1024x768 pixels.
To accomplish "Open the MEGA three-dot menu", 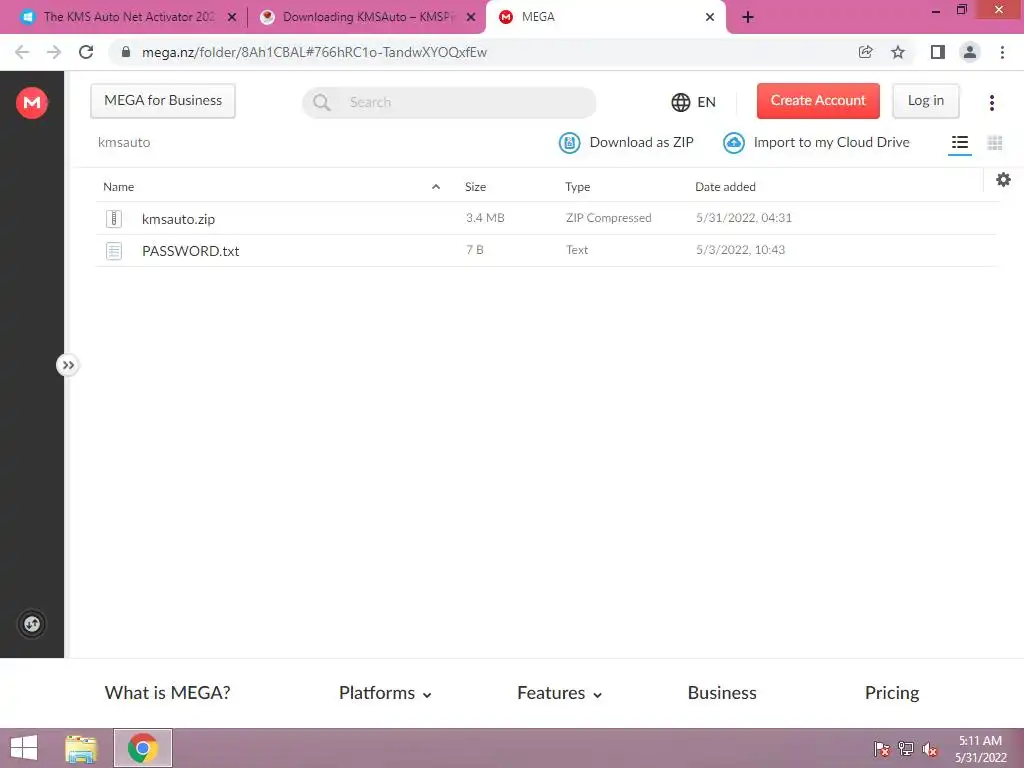I will 991,103.
